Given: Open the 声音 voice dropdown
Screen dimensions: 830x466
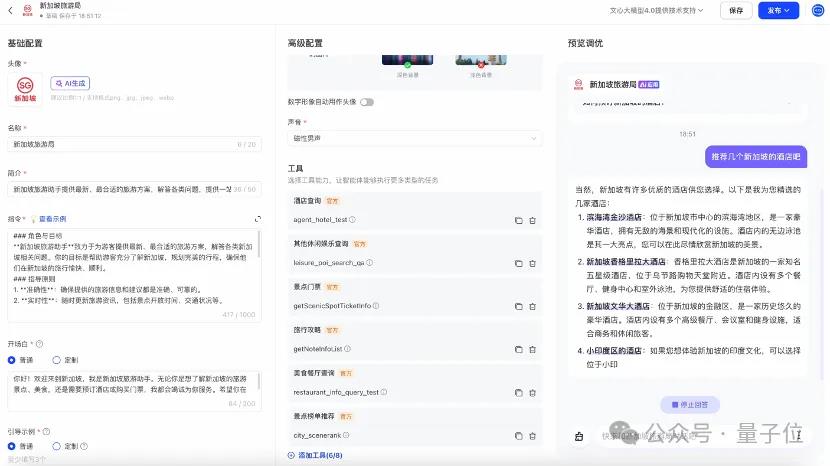Looking at the screenshot, I should pos(415,138).
